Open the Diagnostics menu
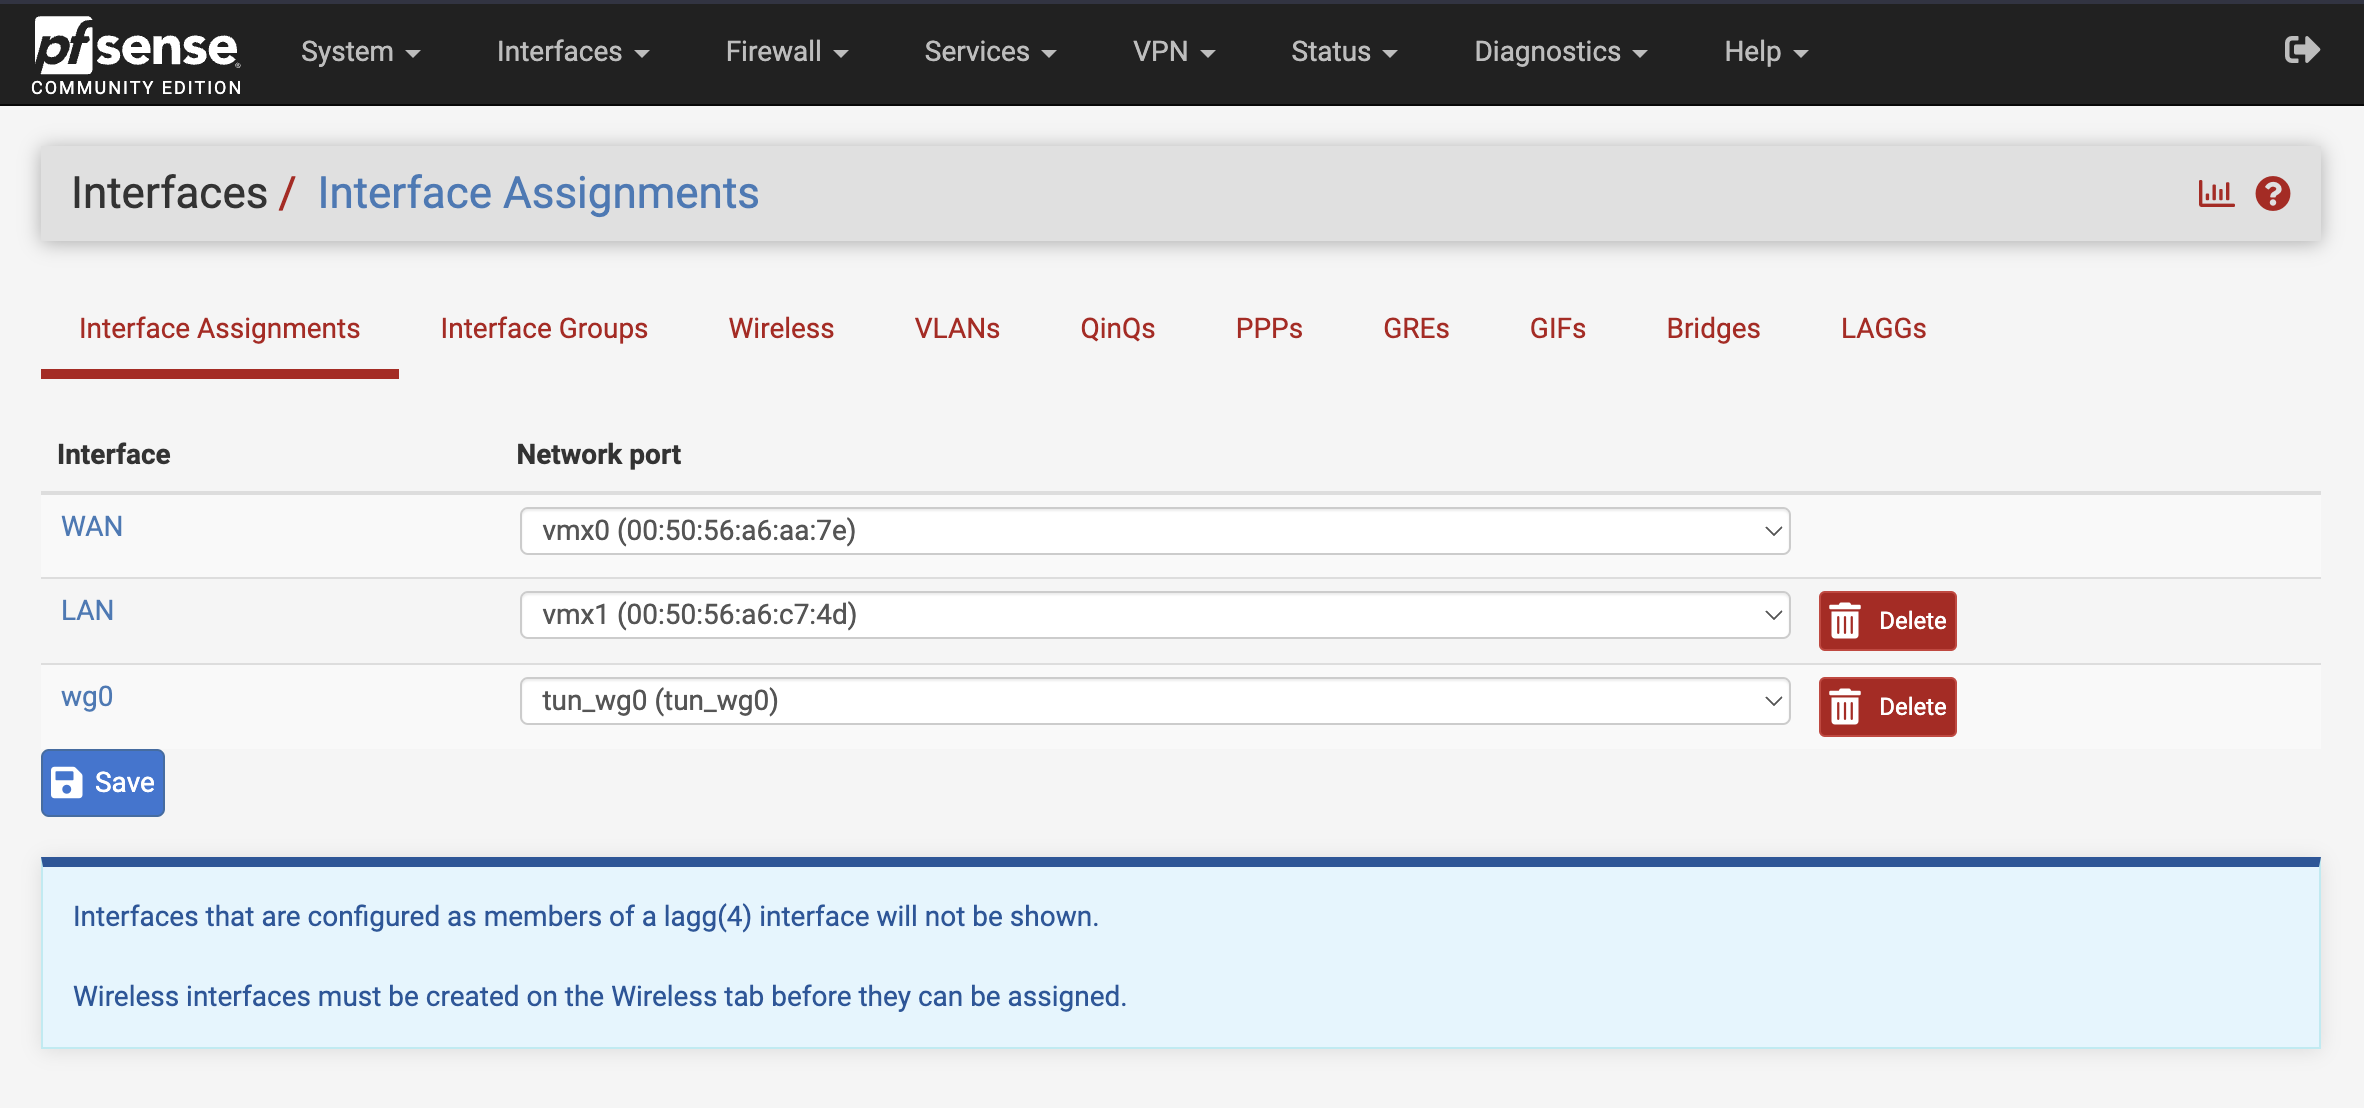Image resolution: width=2364 pixels, height=1108 pixels. pos(1559,52)
